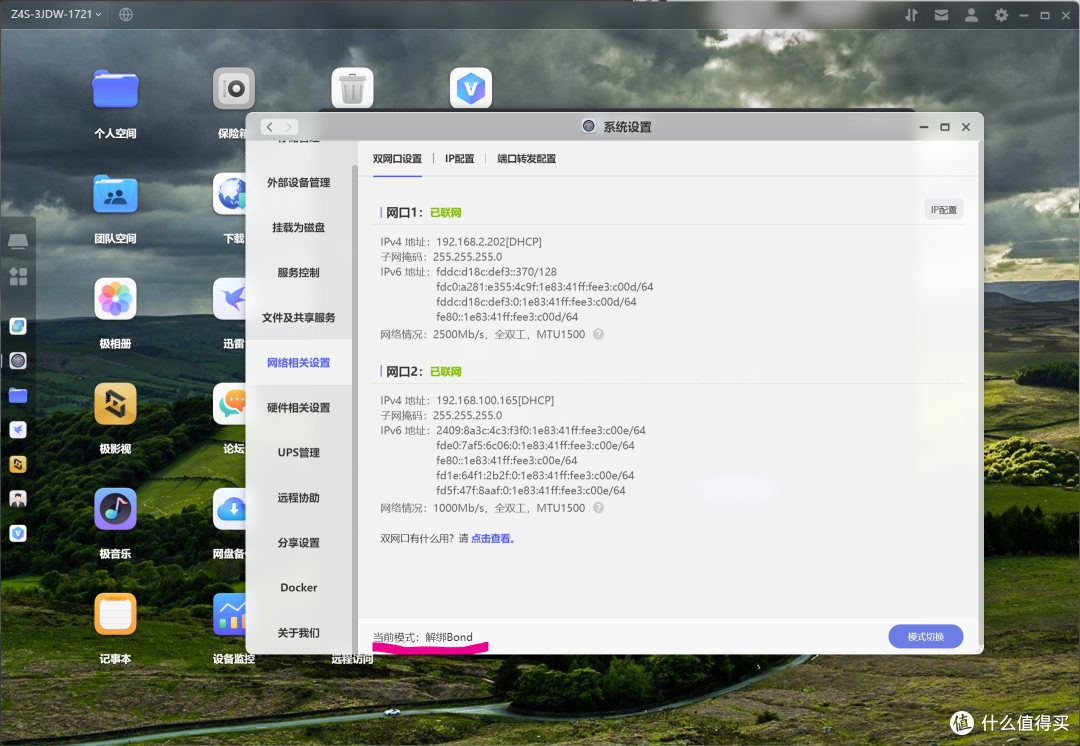Open the 网盘备份 cloud backup icon
The image size is (1080, 746).
pyautogui.click(x=230, y=509)
